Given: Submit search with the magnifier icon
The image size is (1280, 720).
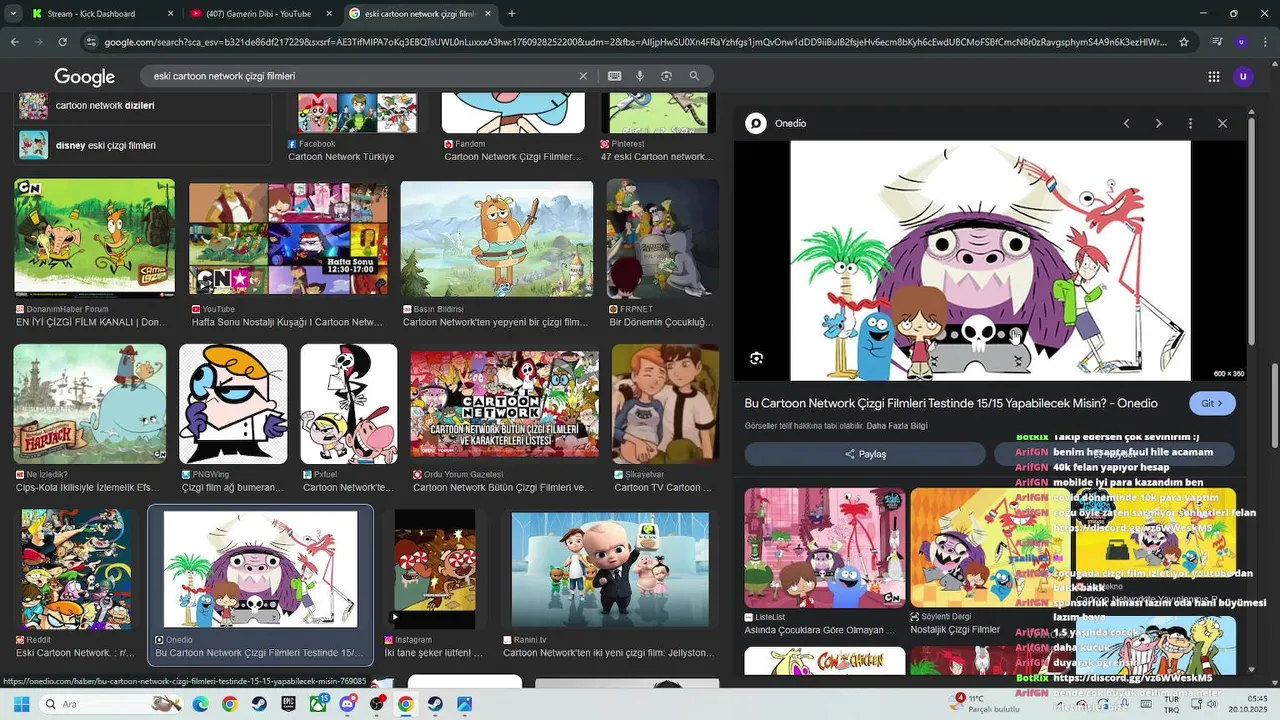Looking at the screenshot, I should tap(694, 76).
